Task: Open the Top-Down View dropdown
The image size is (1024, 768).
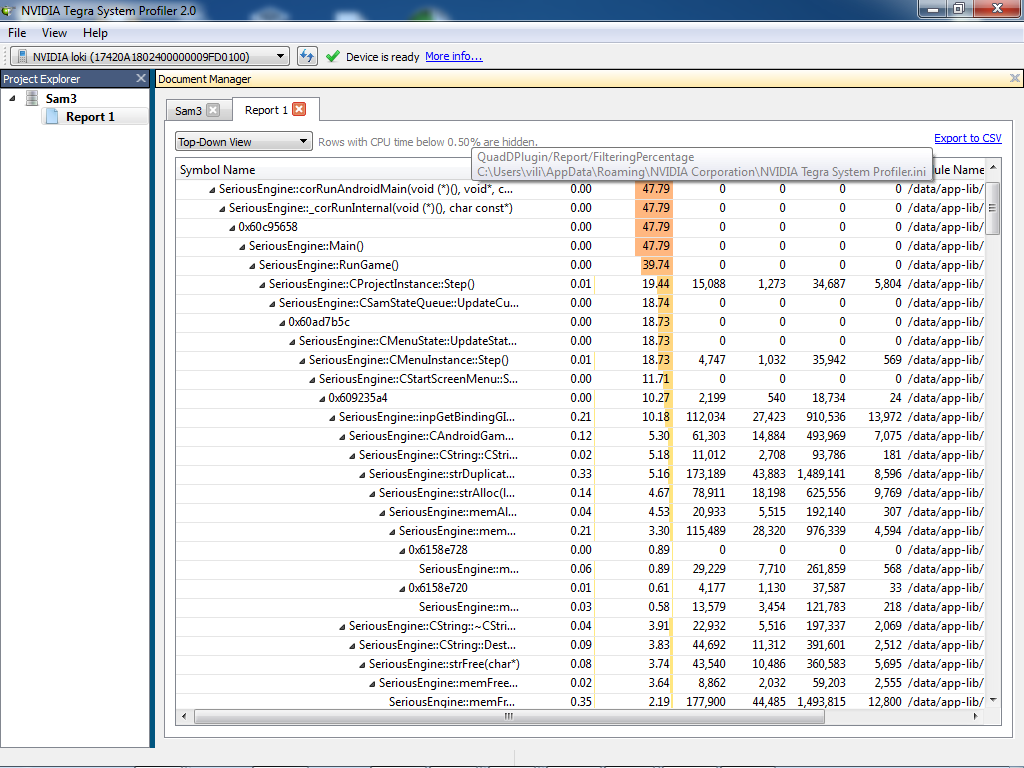Action: click(x=243, y=142)
